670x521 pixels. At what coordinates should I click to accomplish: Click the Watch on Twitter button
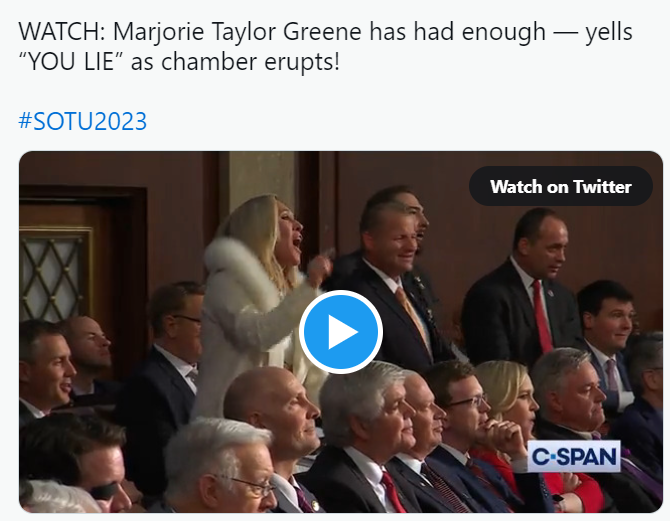click(x=561, y=186)
